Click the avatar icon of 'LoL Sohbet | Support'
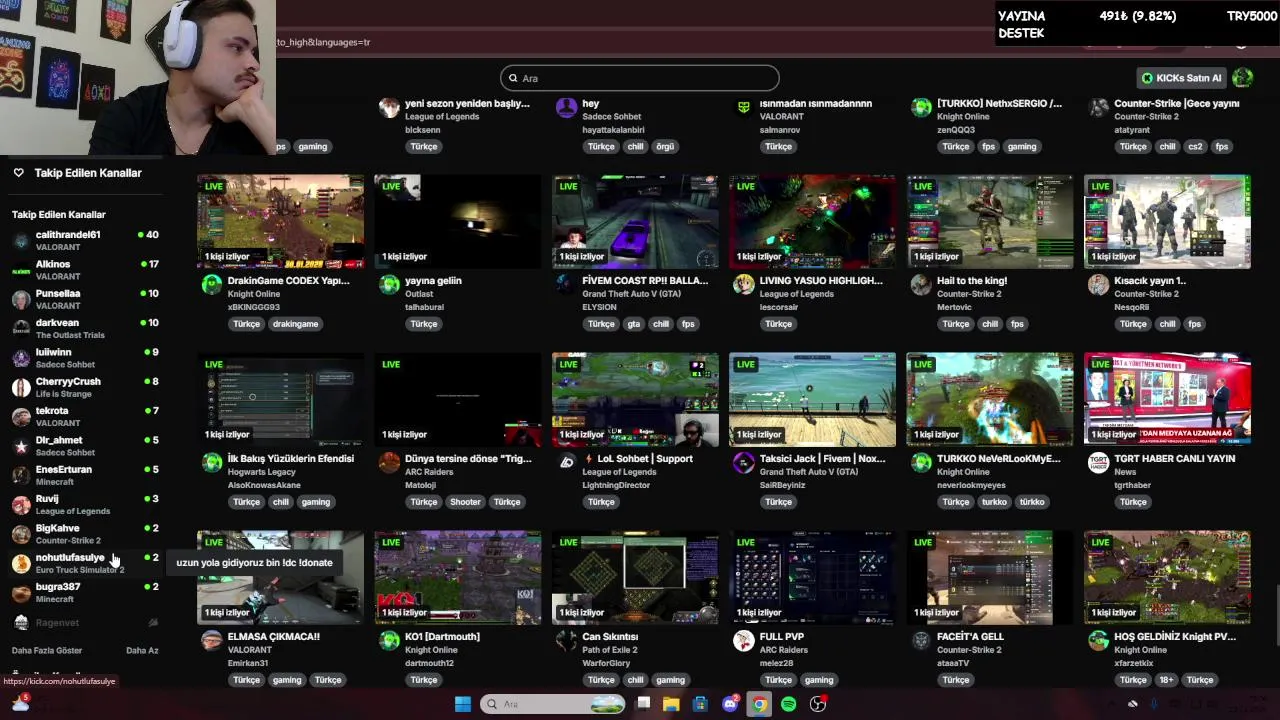This screenshot has width=1280, height=720. tap(567, 462)
